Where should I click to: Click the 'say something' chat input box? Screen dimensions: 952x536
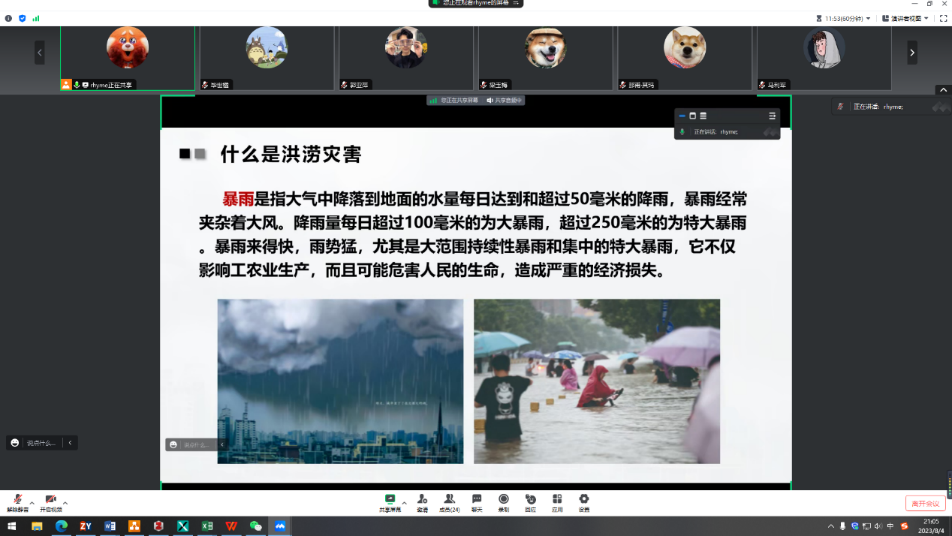(41, 443)
